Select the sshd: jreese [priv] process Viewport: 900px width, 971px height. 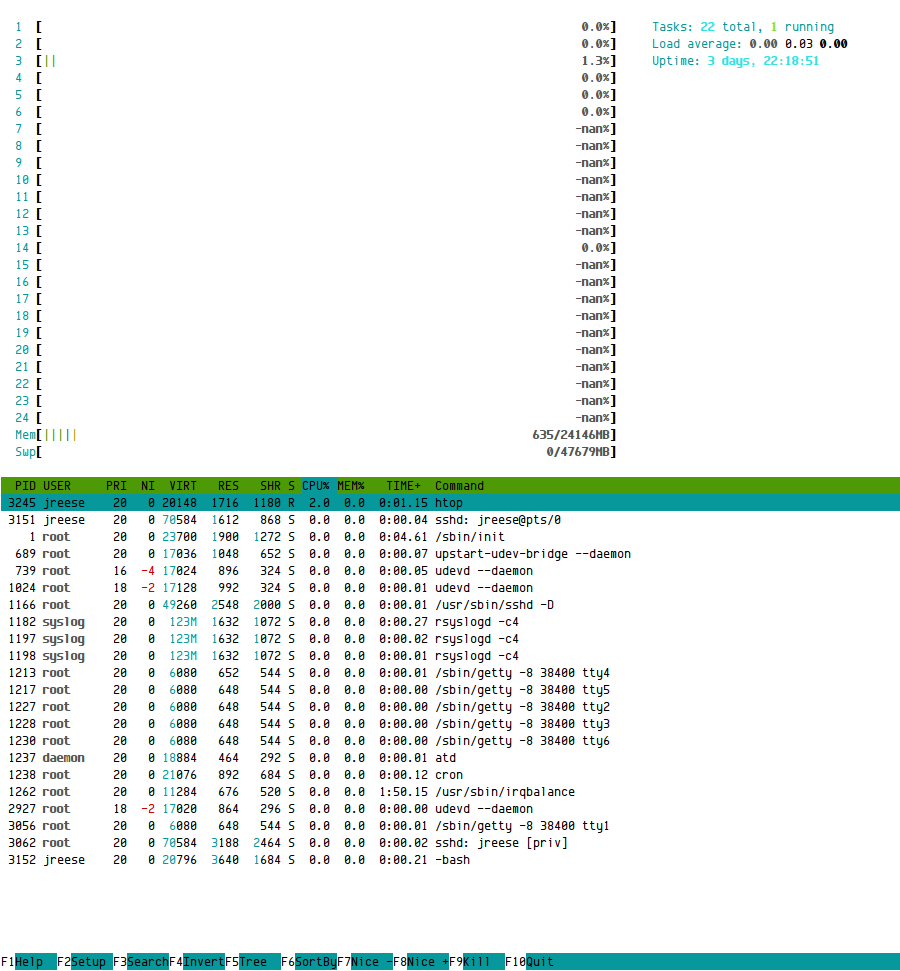click(450, 843)
